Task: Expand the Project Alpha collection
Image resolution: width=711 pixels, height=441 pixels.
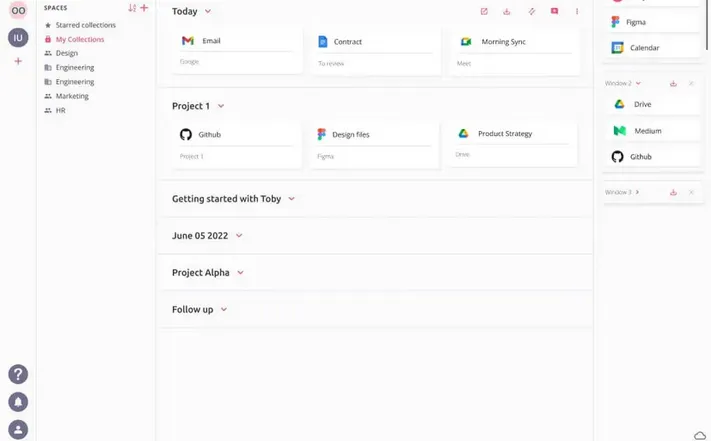Action: coord(240,273)
